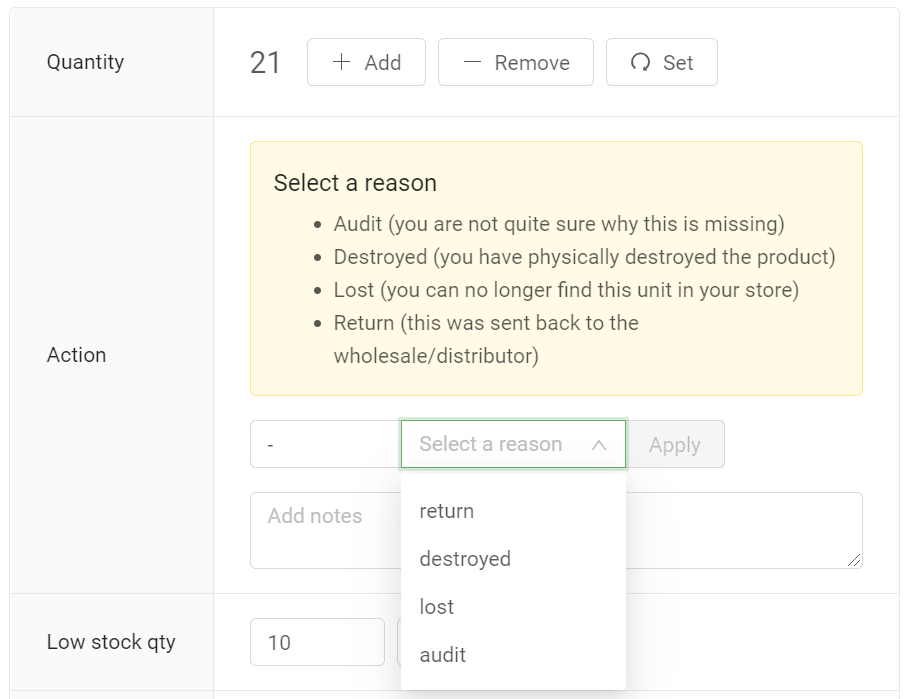Click the current quantity value 21
905x699 pixels.
[x=265, y=63]
